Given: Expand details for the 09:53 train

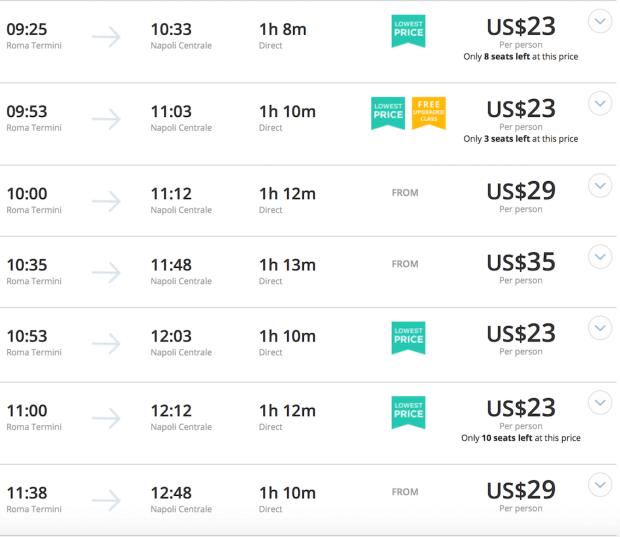Looking at the screenshot, I should click(x=600, y=104).
